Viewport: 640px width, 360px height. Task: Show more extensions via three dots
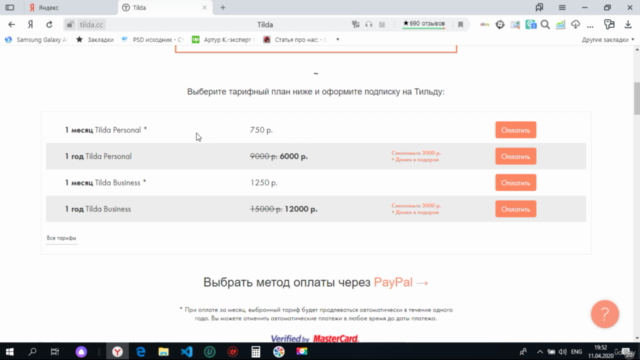tap(590, 26)
